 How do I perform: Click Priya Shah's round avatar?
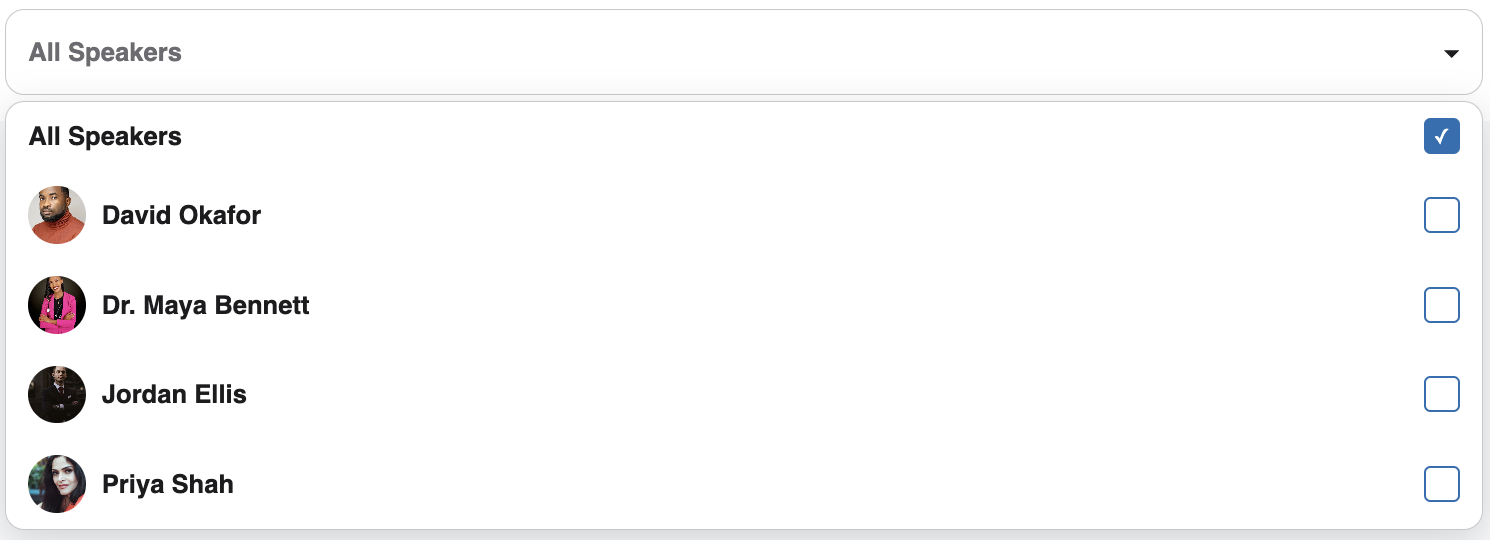click(x=57, y=484)
